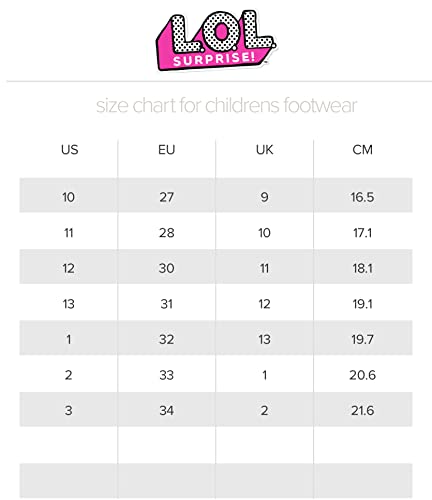Select the CM column header
This screenshot has height=500, width=432.
coord(362,150)
